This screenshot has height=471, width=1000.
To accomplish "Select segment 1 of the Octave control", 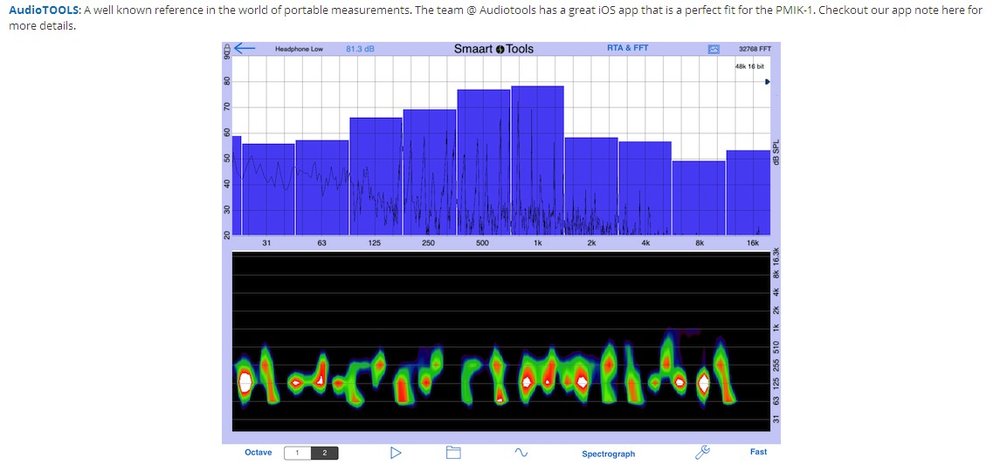I will point(297,453).
